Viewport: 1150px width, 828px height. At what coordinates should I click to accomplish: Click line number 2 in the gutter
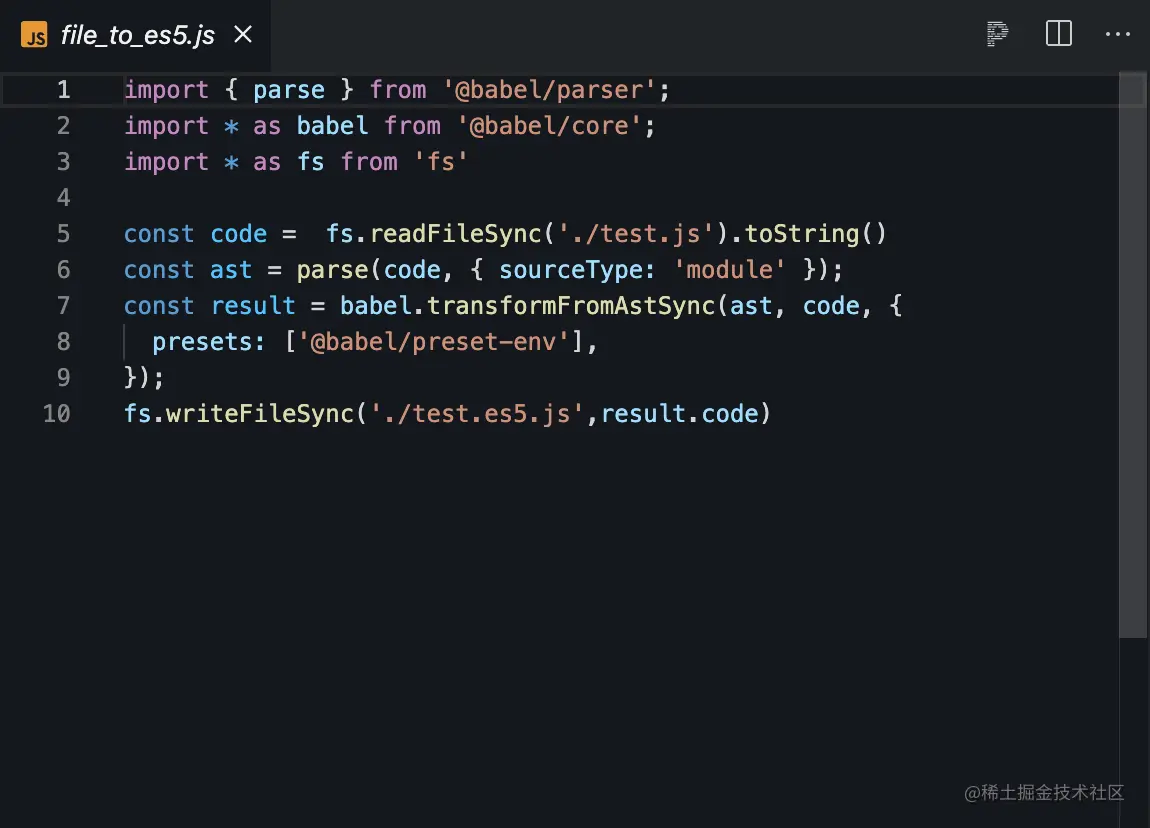(x=64, y=125)
